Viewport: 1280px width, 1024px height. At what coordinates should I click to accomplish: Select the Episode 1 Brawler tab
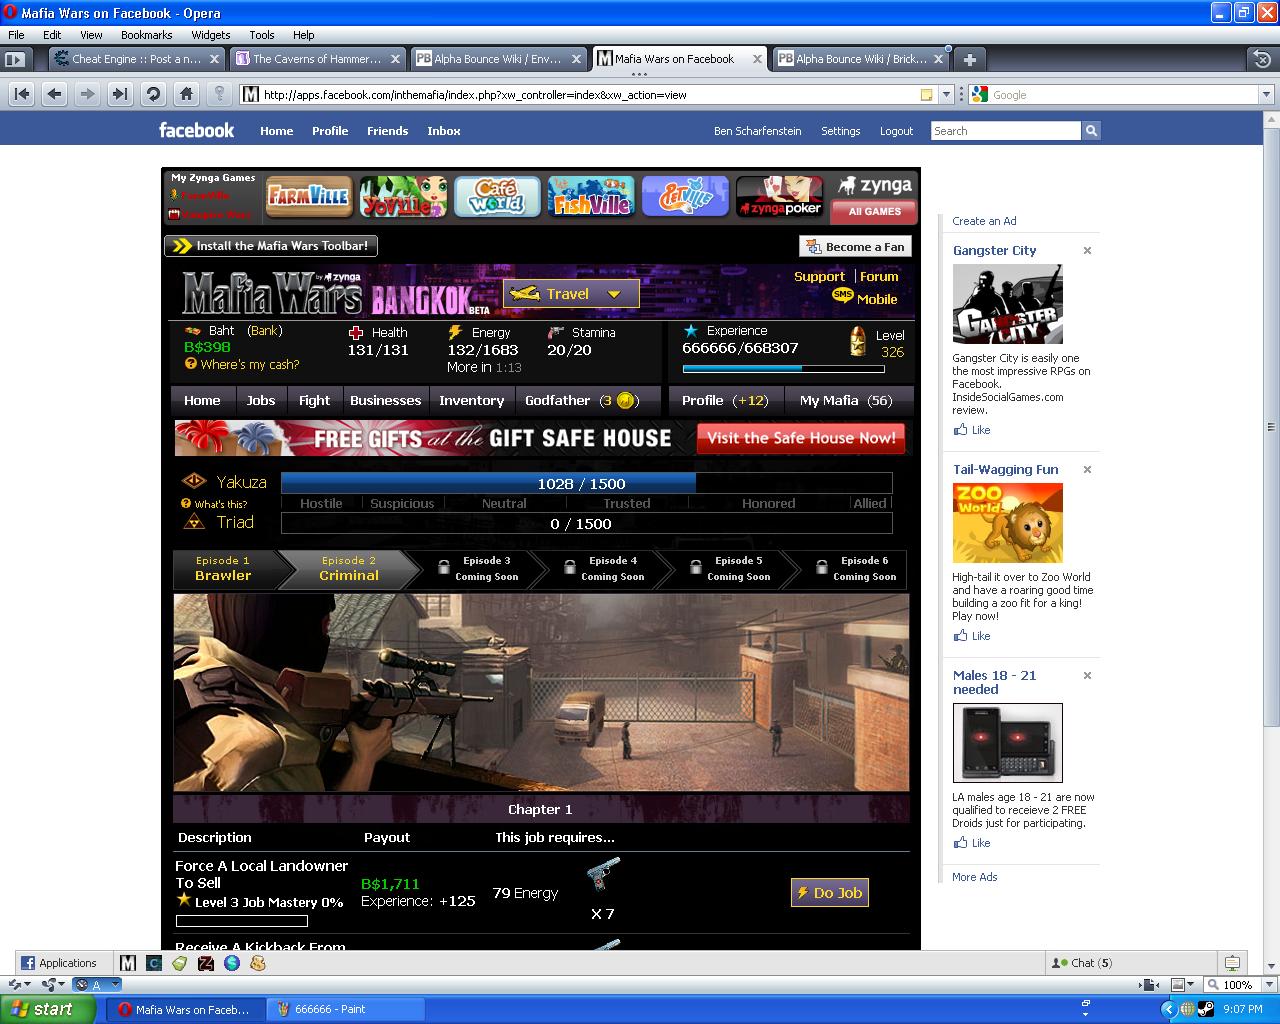click(224, 569)
